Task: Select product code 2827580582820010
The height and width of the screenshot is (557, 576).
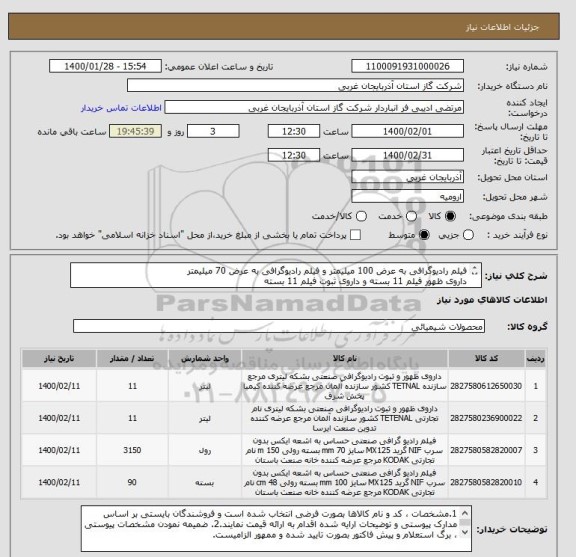Action: (x=486, y=482)
